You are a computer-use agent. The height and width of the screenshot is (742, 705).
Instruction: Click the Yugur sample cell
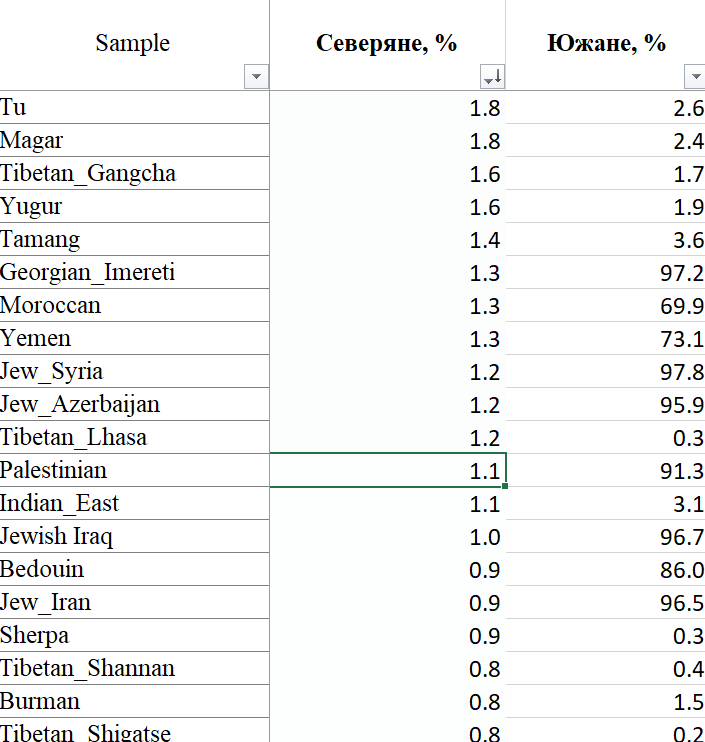pyautogui.click(x=134, y=206)
